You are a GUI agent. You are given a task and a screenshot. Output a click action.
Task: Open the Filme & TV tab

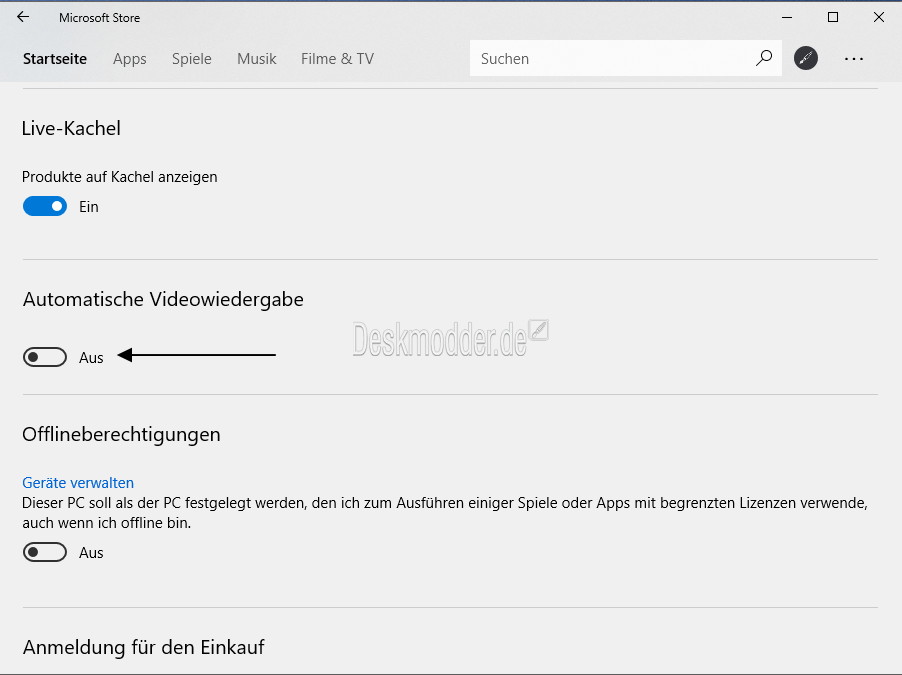[x=337, y=59]
